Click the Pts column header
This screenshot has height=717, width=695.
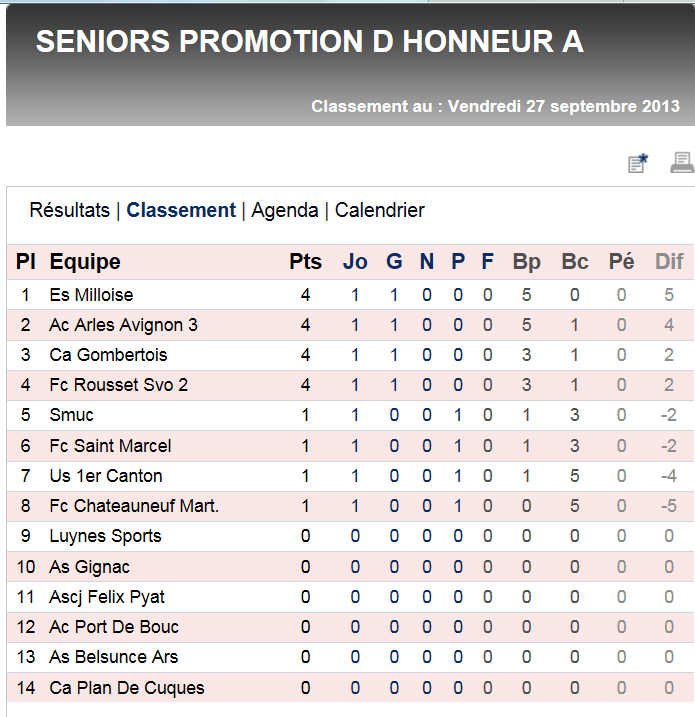[x=305, y=262]
